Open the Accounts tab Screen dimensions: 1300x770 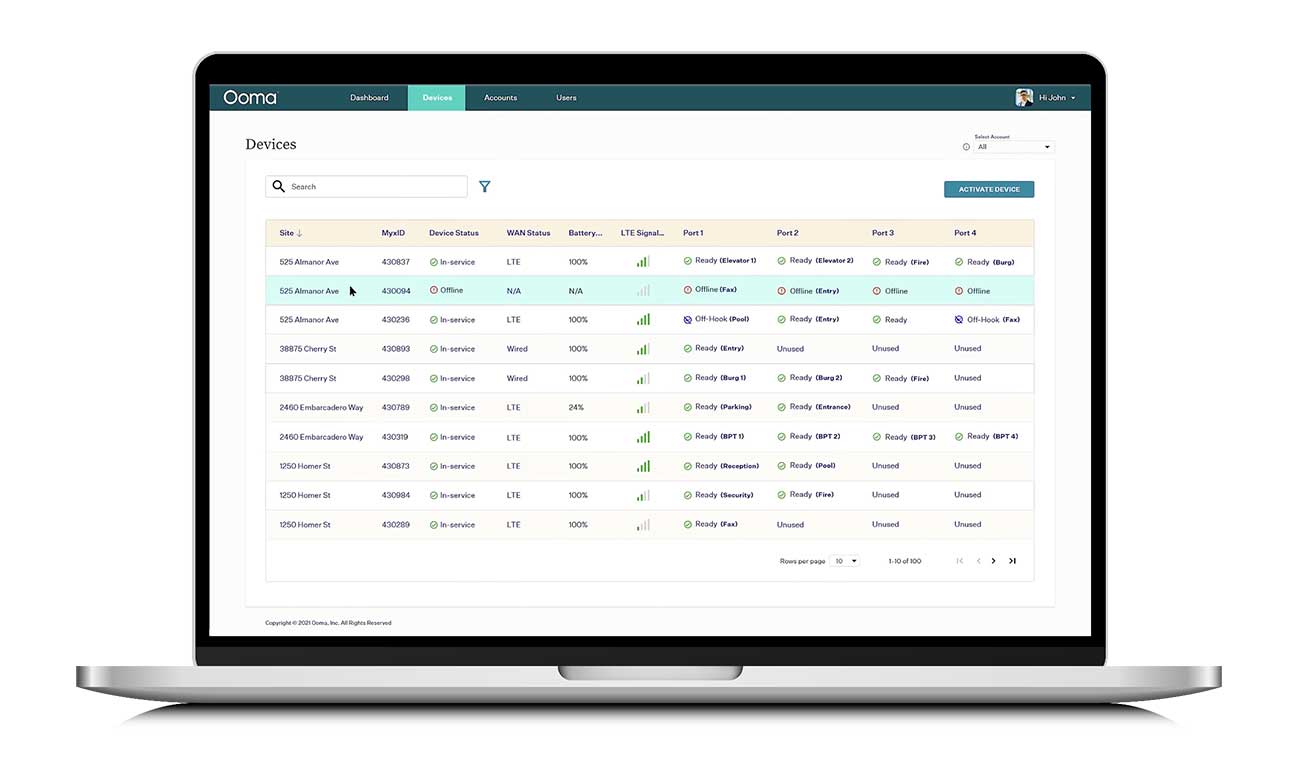(500, 98)
